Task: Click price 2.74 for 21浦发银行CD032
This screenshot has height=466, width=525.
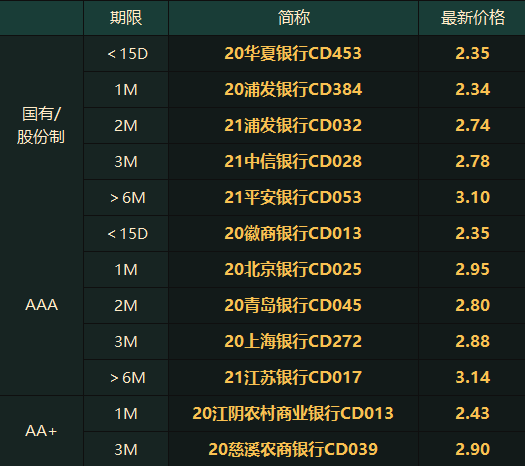Action: click(472, 125)
